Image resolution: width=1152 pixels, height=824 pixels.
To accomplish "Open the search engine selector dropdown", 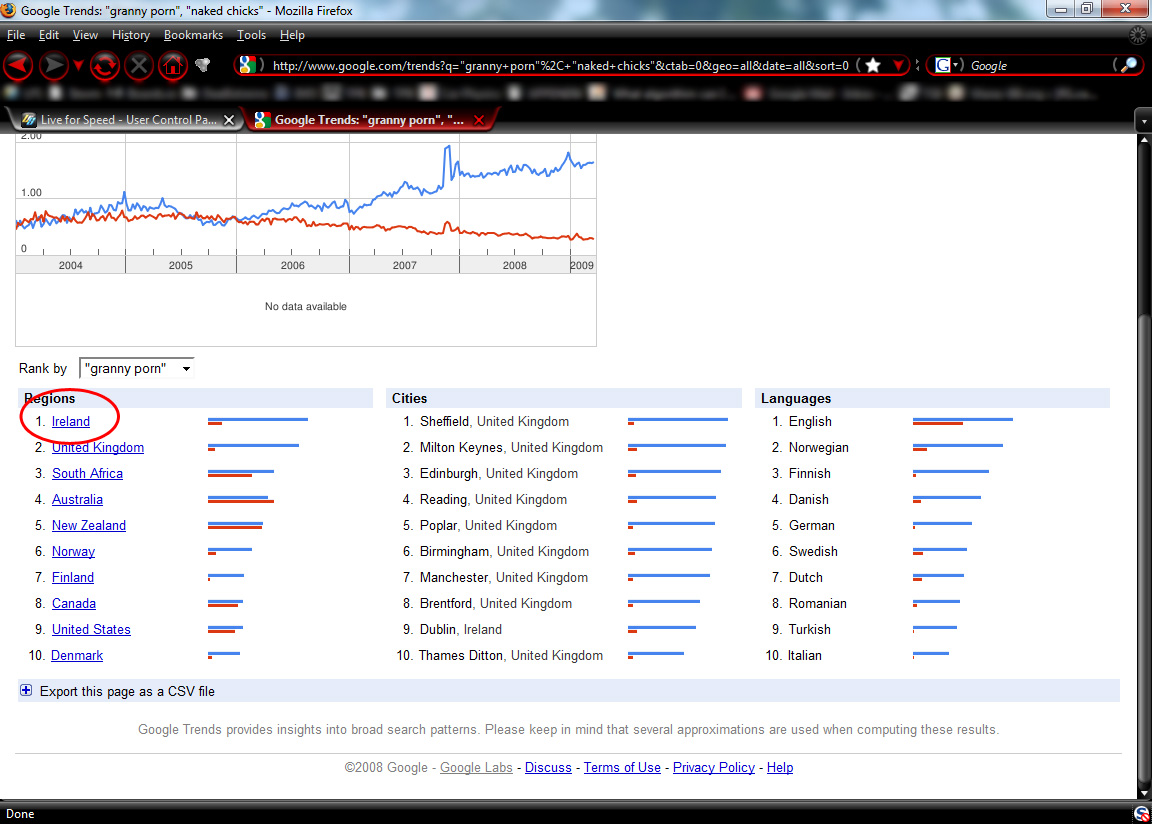I will coord(948,65).
